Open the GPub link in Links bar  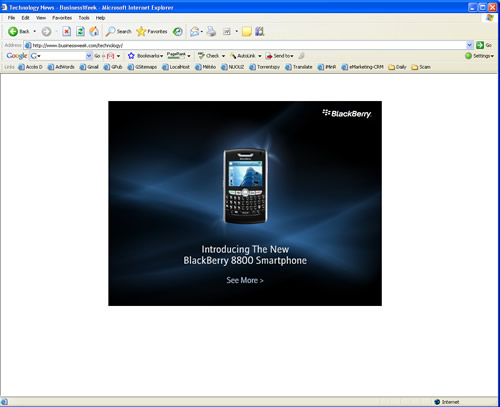[x=113, y=67]
